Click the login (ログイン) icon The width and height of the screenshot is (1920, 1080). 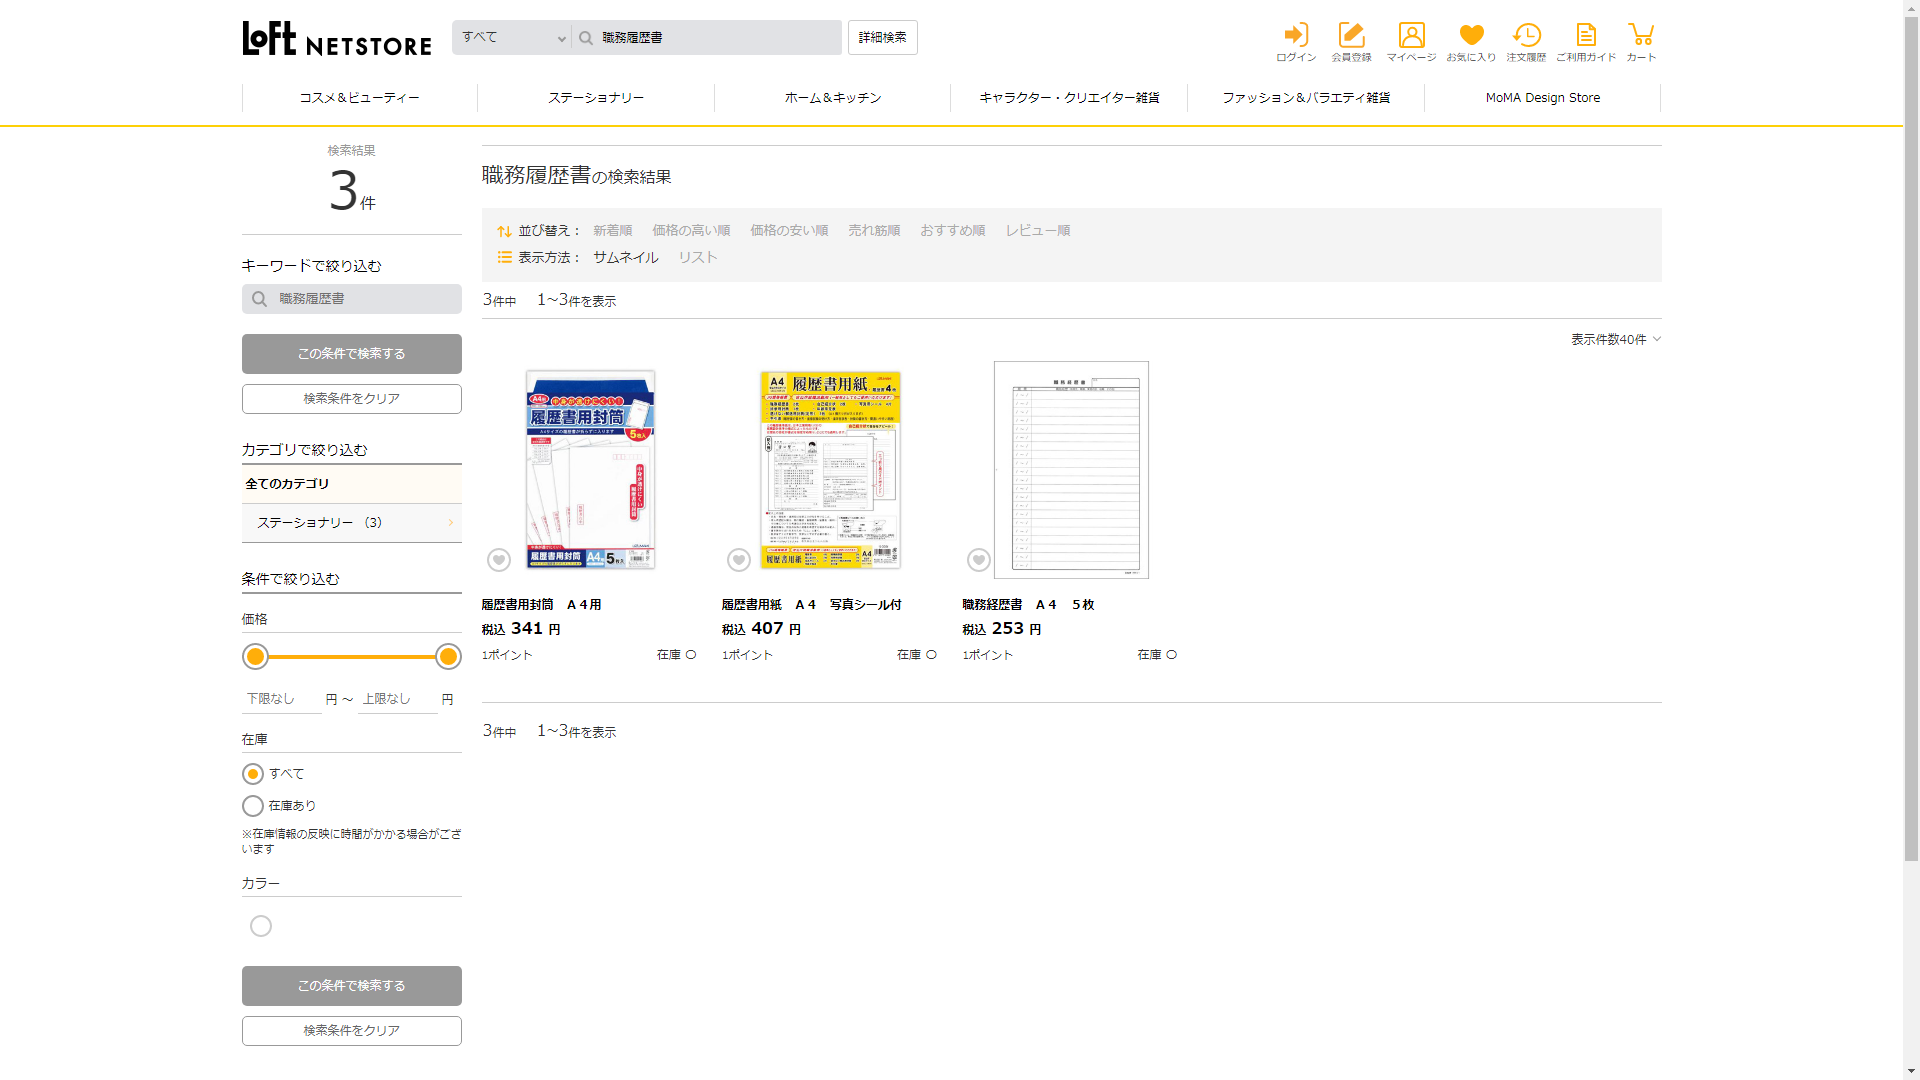tap(1295, 36)
